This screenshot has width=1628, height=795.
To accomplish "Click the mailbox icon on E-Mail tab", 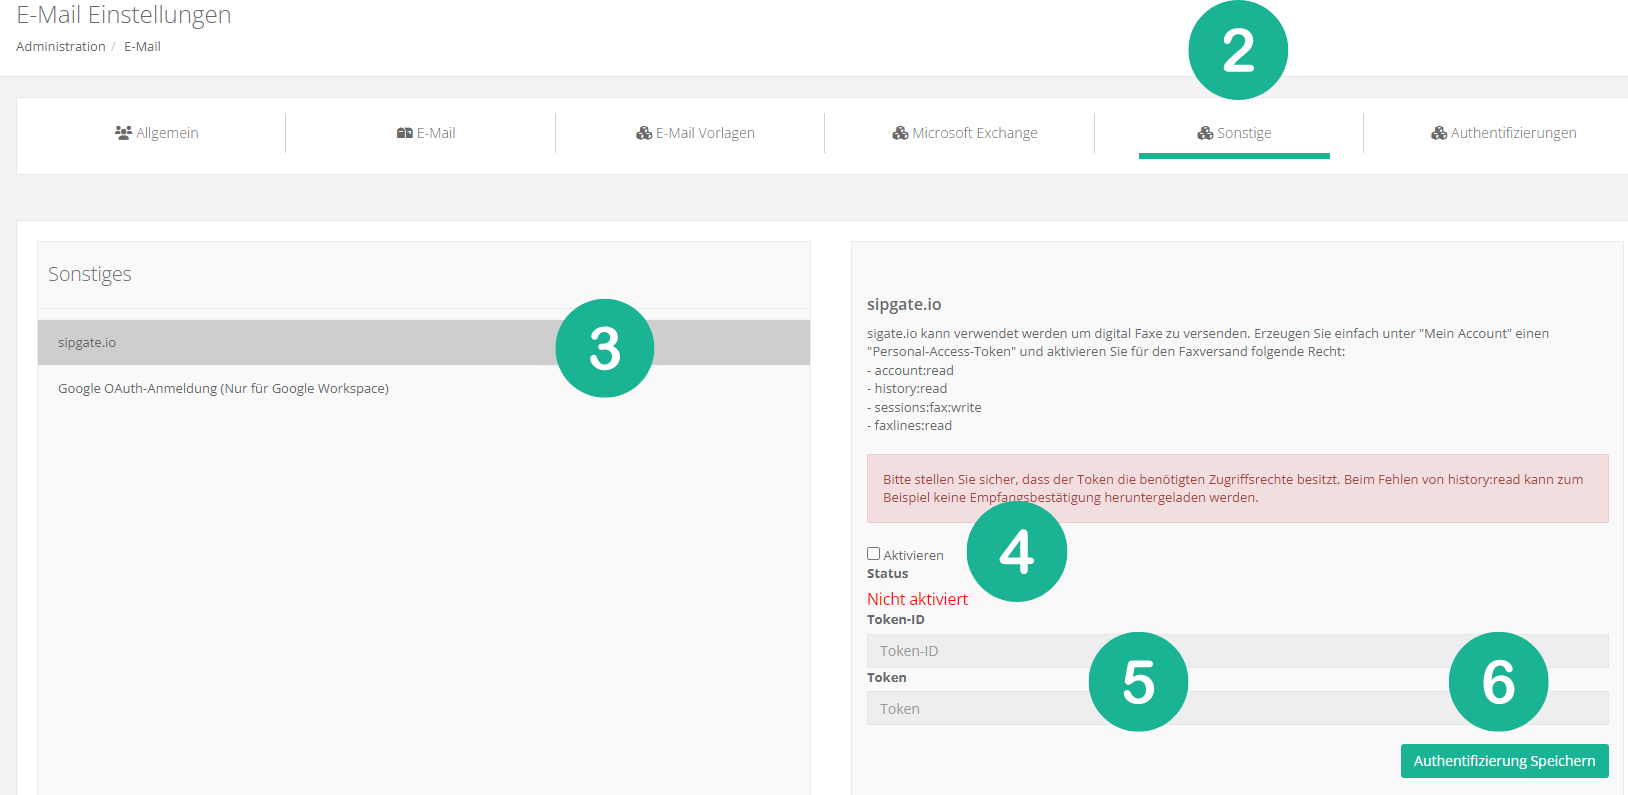I will [405, 133].
